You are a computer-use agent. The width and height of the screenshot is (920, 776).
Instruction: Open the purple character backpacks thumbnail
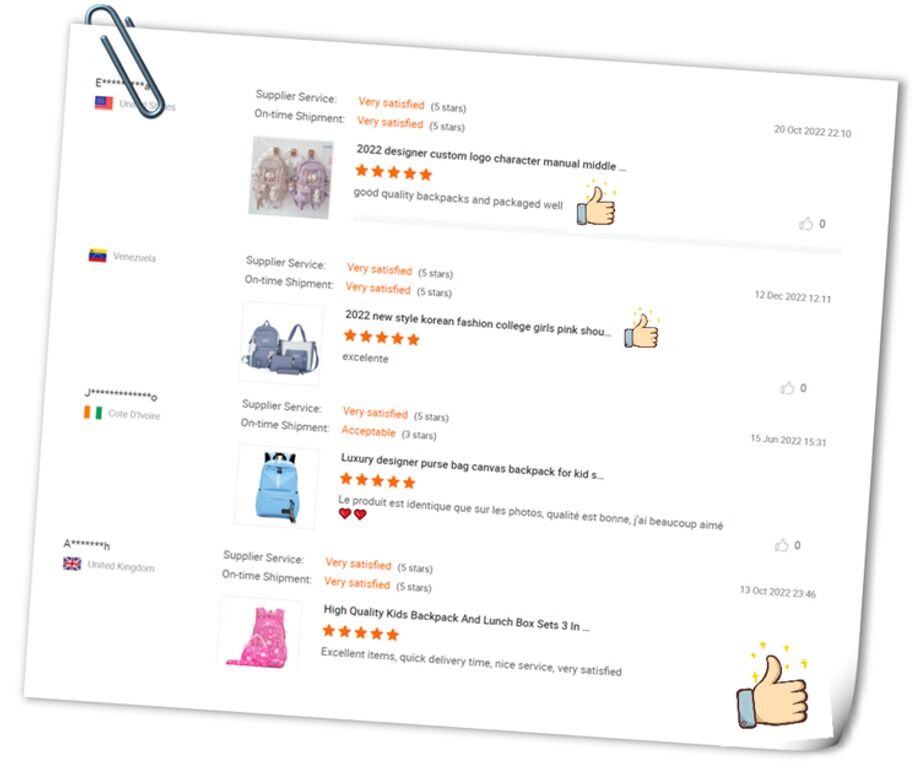[291, 177]
